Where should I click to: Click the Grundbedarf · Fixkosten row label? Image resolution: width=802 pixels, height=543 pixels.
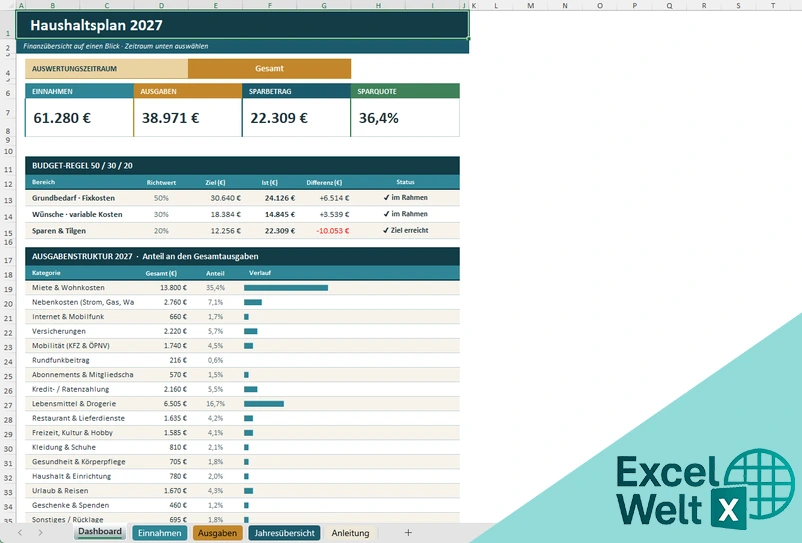pos(73,198)
